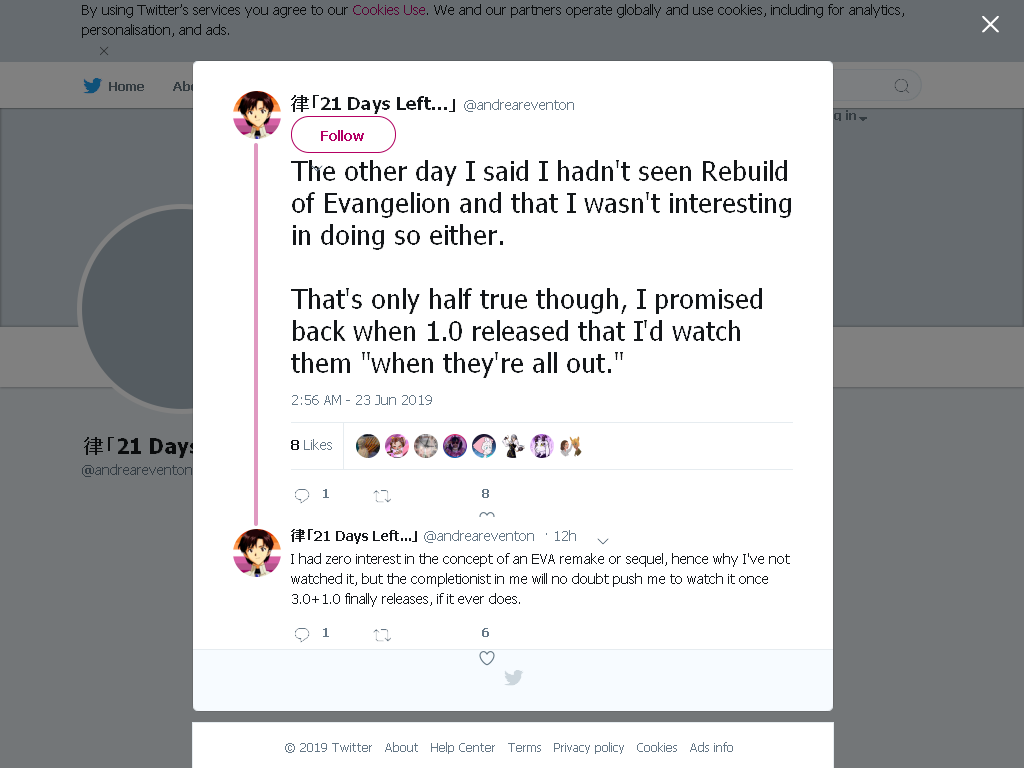Open the Help Center footer link

[x=462, y=747]
